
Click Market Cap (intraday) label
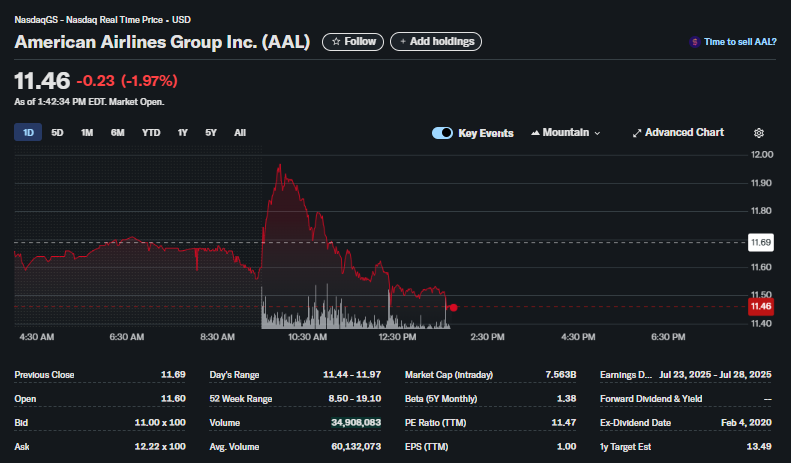[x=449, y=375]
